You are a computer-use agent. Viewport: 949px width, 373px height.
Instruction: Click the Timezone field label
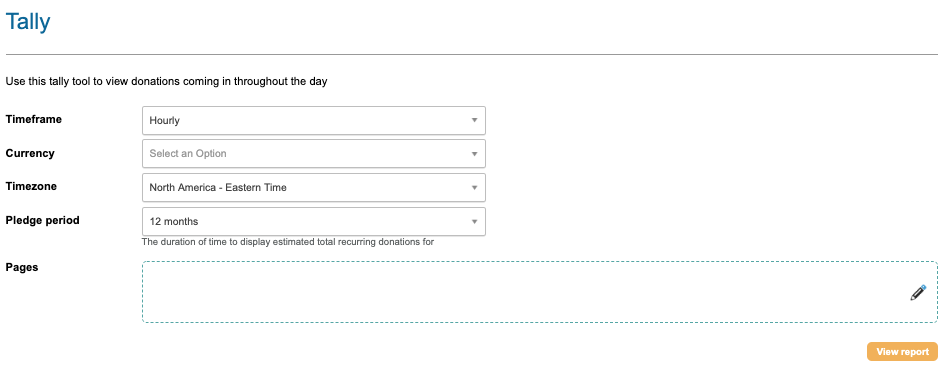click(x=31, y=186)
